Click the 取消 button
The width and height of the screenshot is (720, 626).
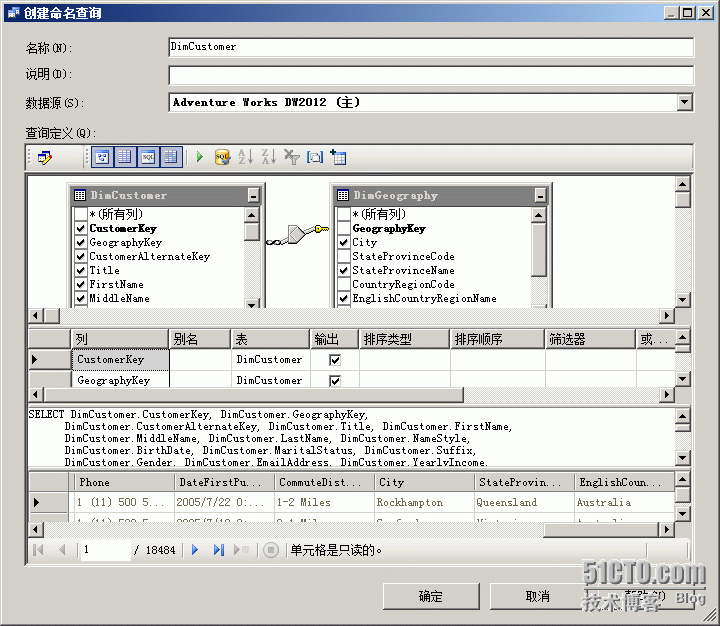[538, 596]
